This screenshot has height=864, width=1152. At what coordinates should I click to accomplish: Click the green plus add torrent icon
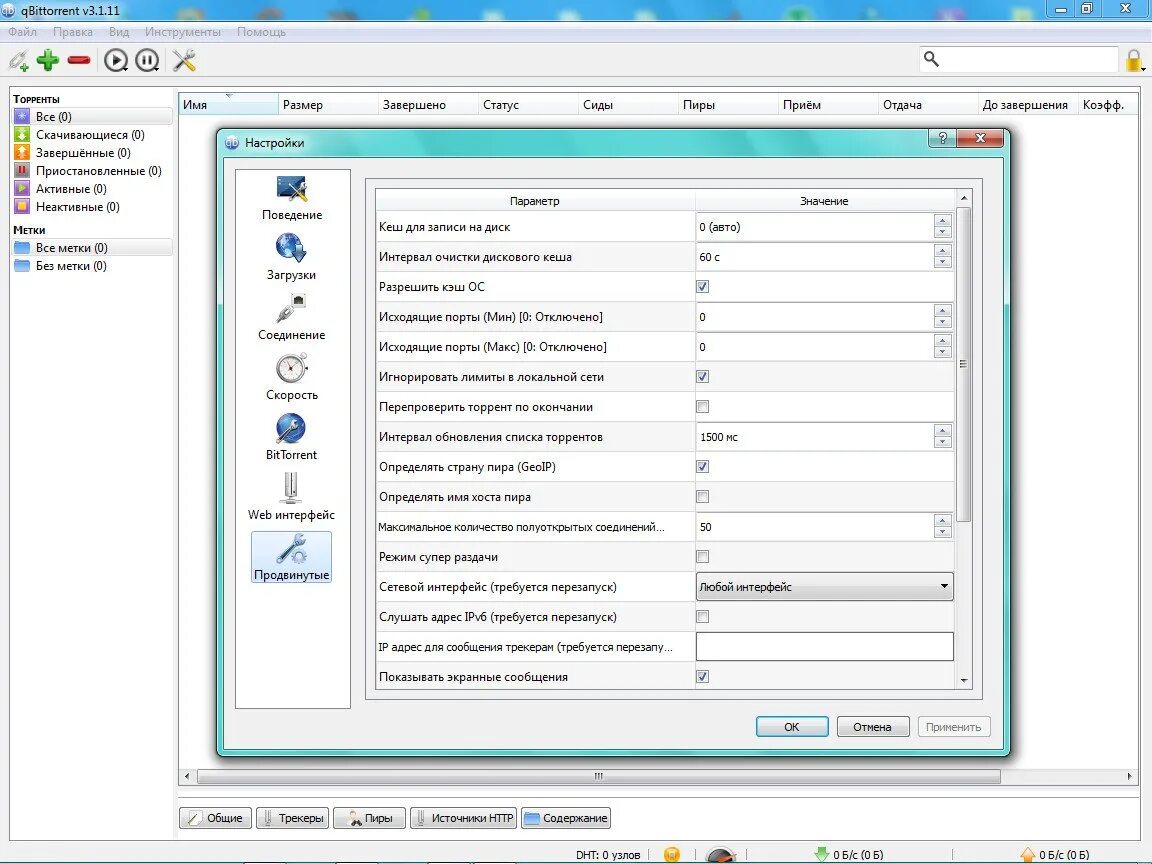tap(48, 60)
